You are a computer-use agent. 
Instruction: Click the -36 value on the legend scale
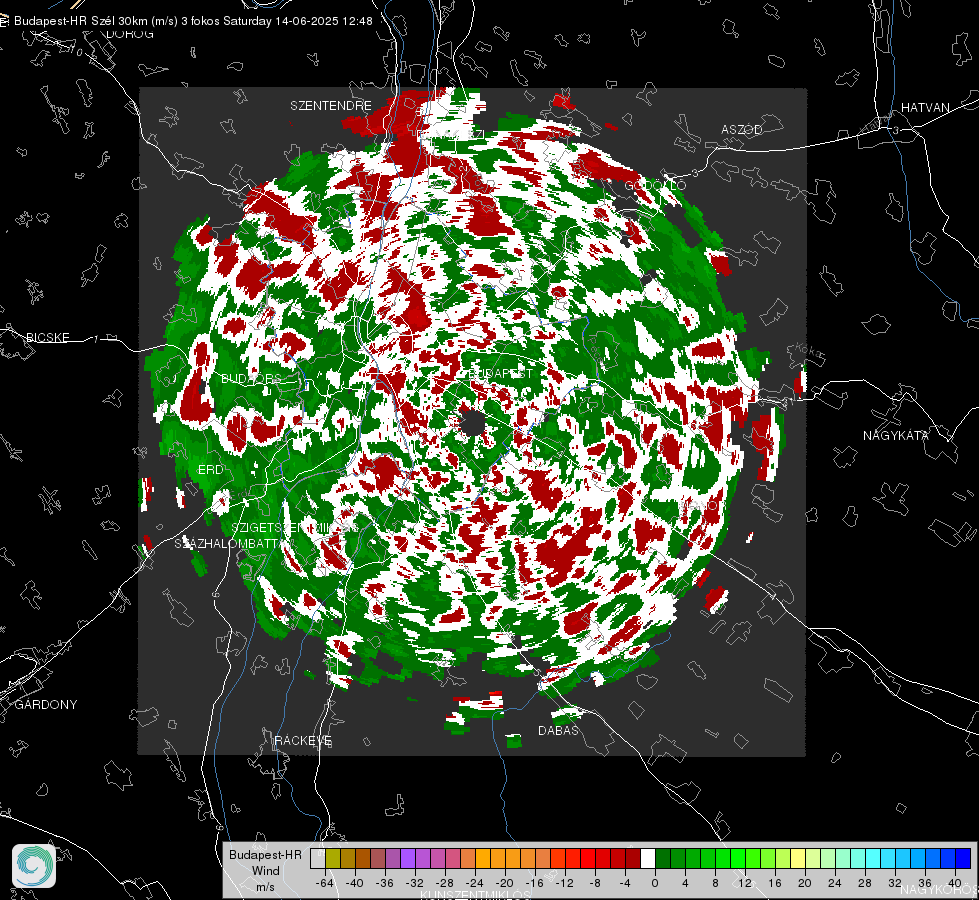click(385, 883)
